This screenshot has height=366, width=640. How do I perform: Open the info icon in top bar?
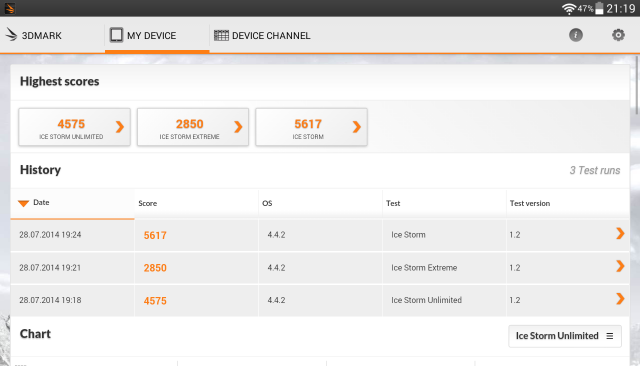[x=576, y=35]
